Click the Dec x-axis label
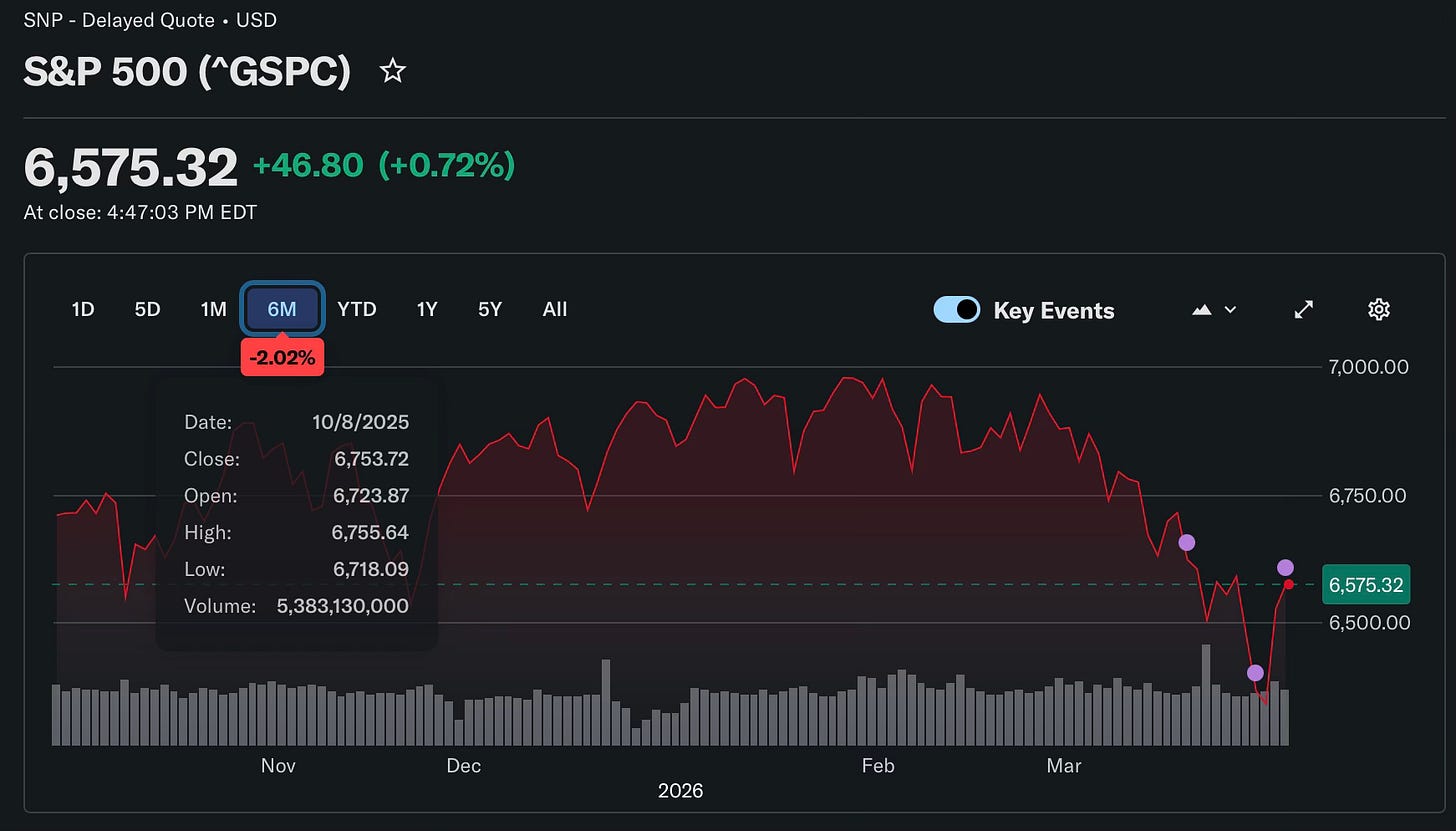 (464, 766)
